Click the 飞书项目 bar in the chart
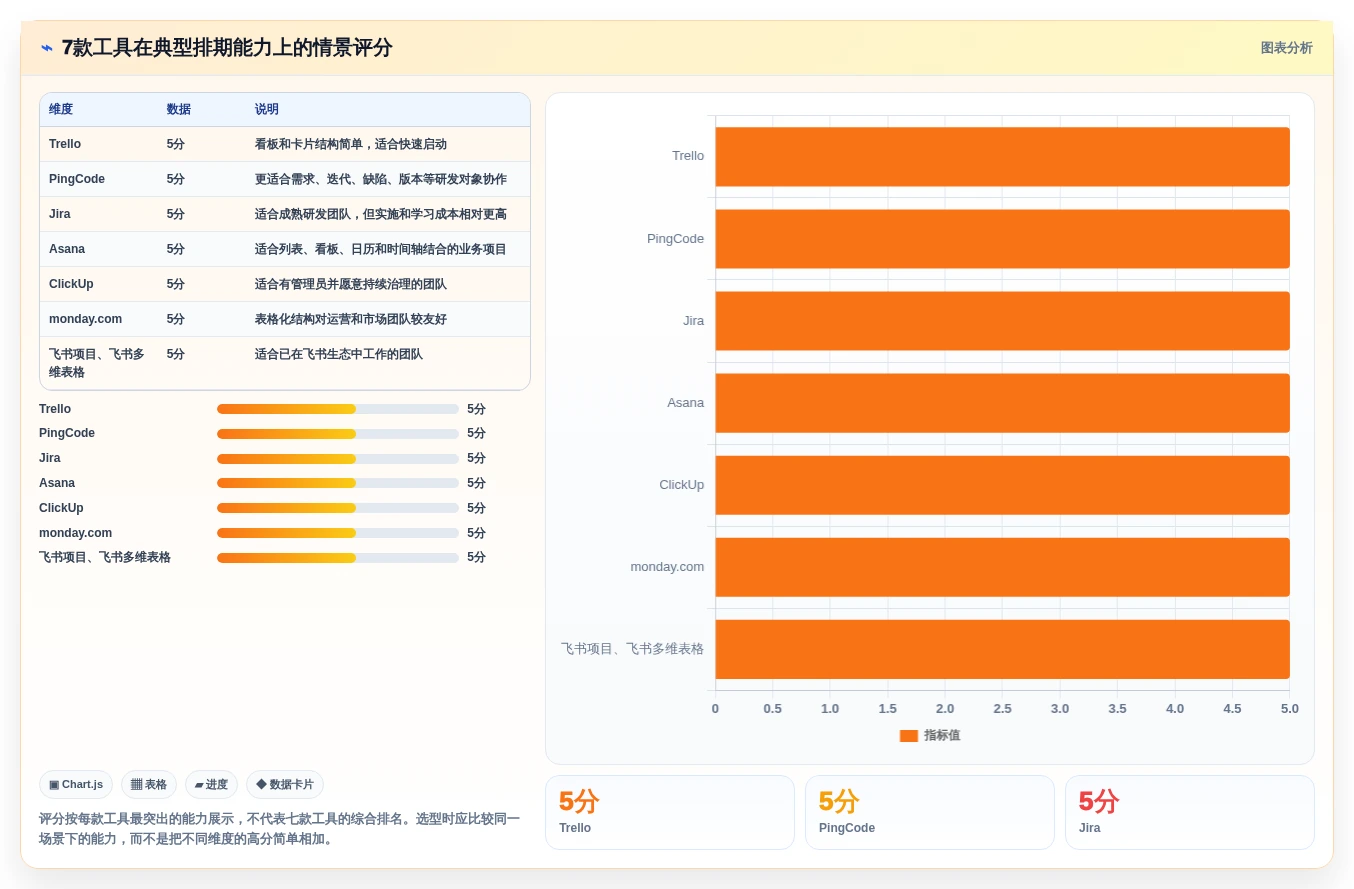This screenshot has height=889, width=1354. tap(1002, 649)
